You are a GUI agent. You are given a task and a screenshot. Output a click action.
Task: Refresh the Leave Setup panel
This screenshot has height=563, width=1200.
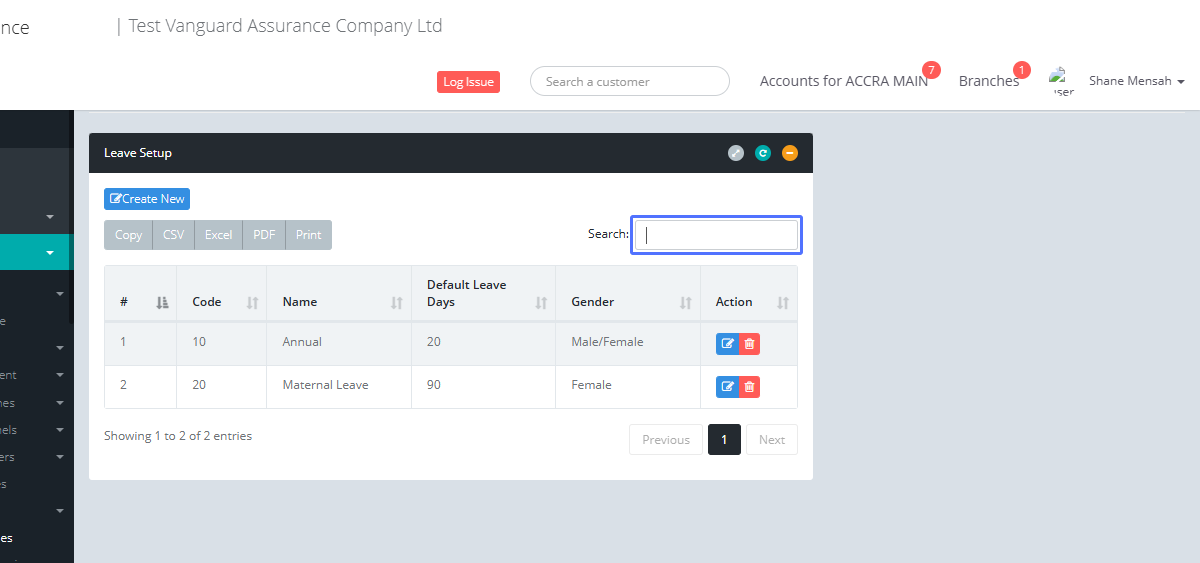[763, 153]
